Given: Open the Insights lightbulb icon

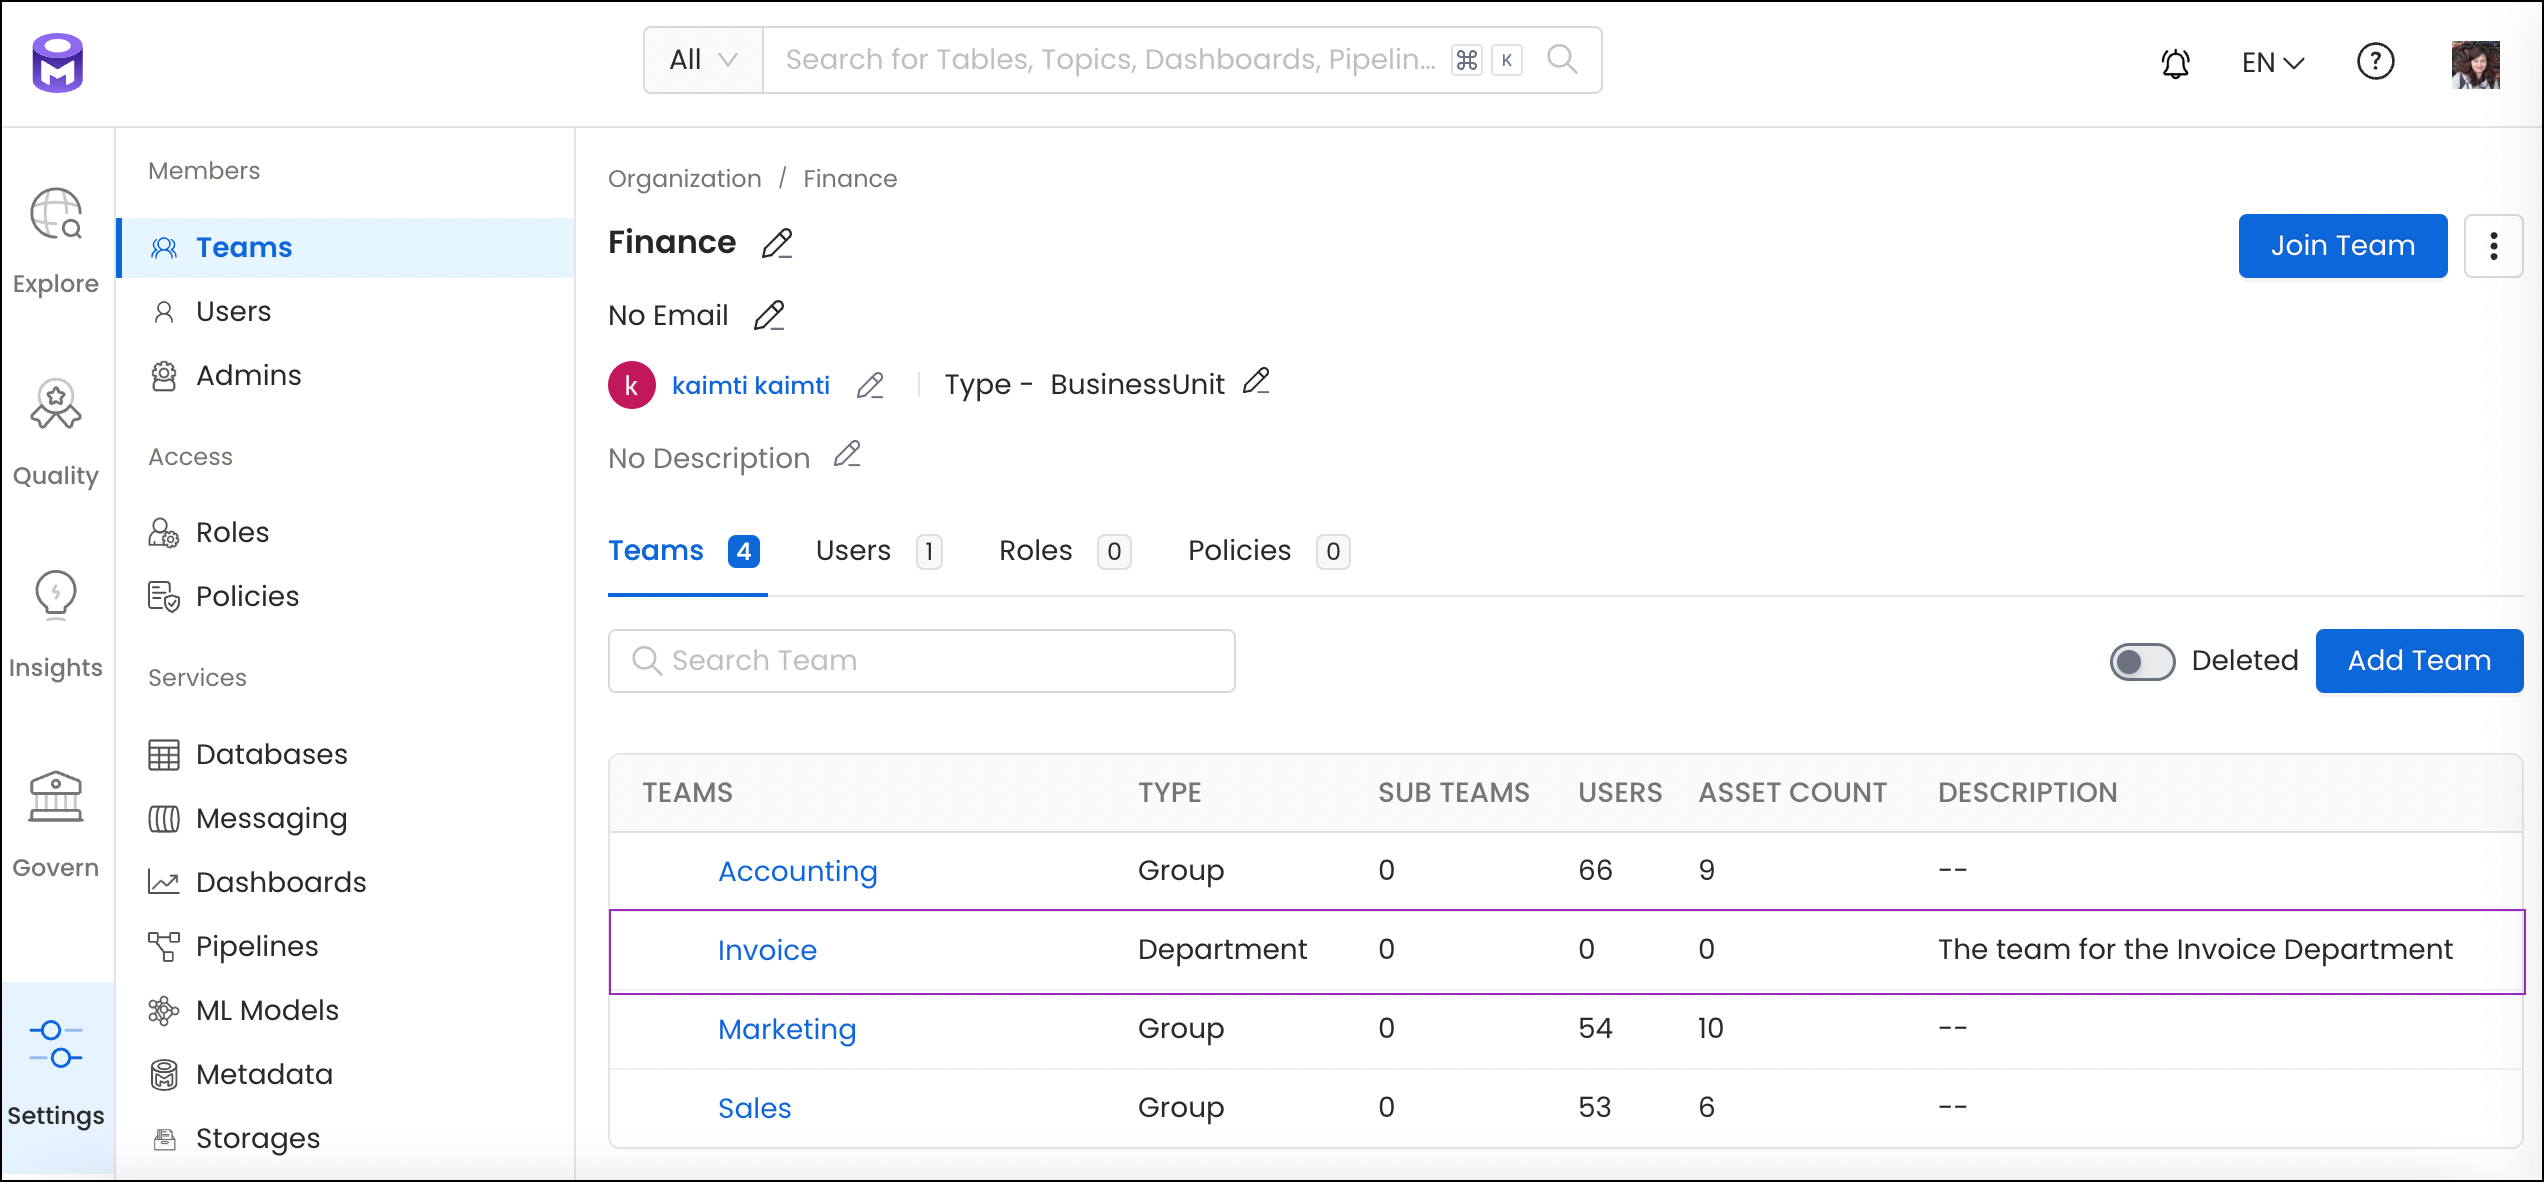Looking at the screenshot, I should (56, 596).
